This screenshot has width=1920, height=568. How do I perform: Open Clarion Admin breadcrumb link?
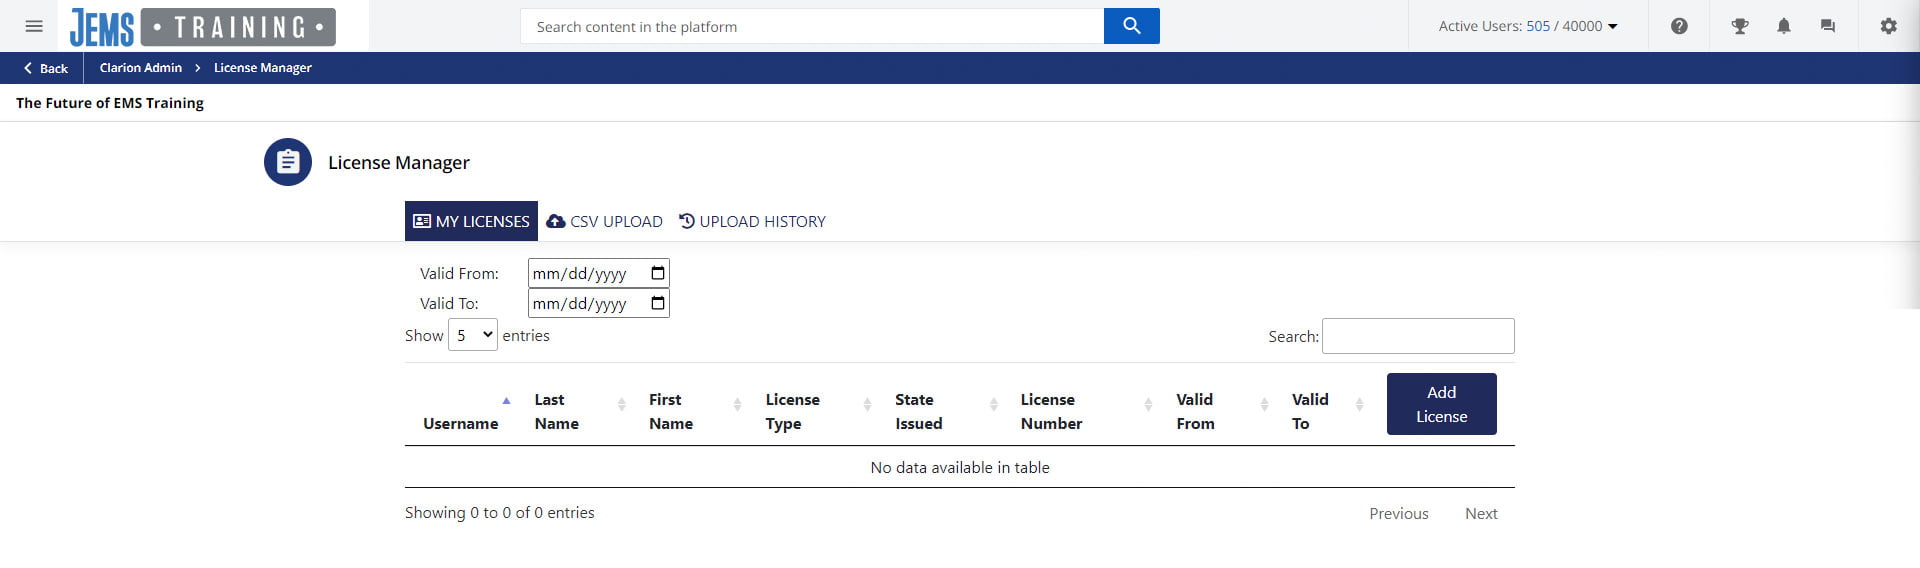click(x=141, y=68)
